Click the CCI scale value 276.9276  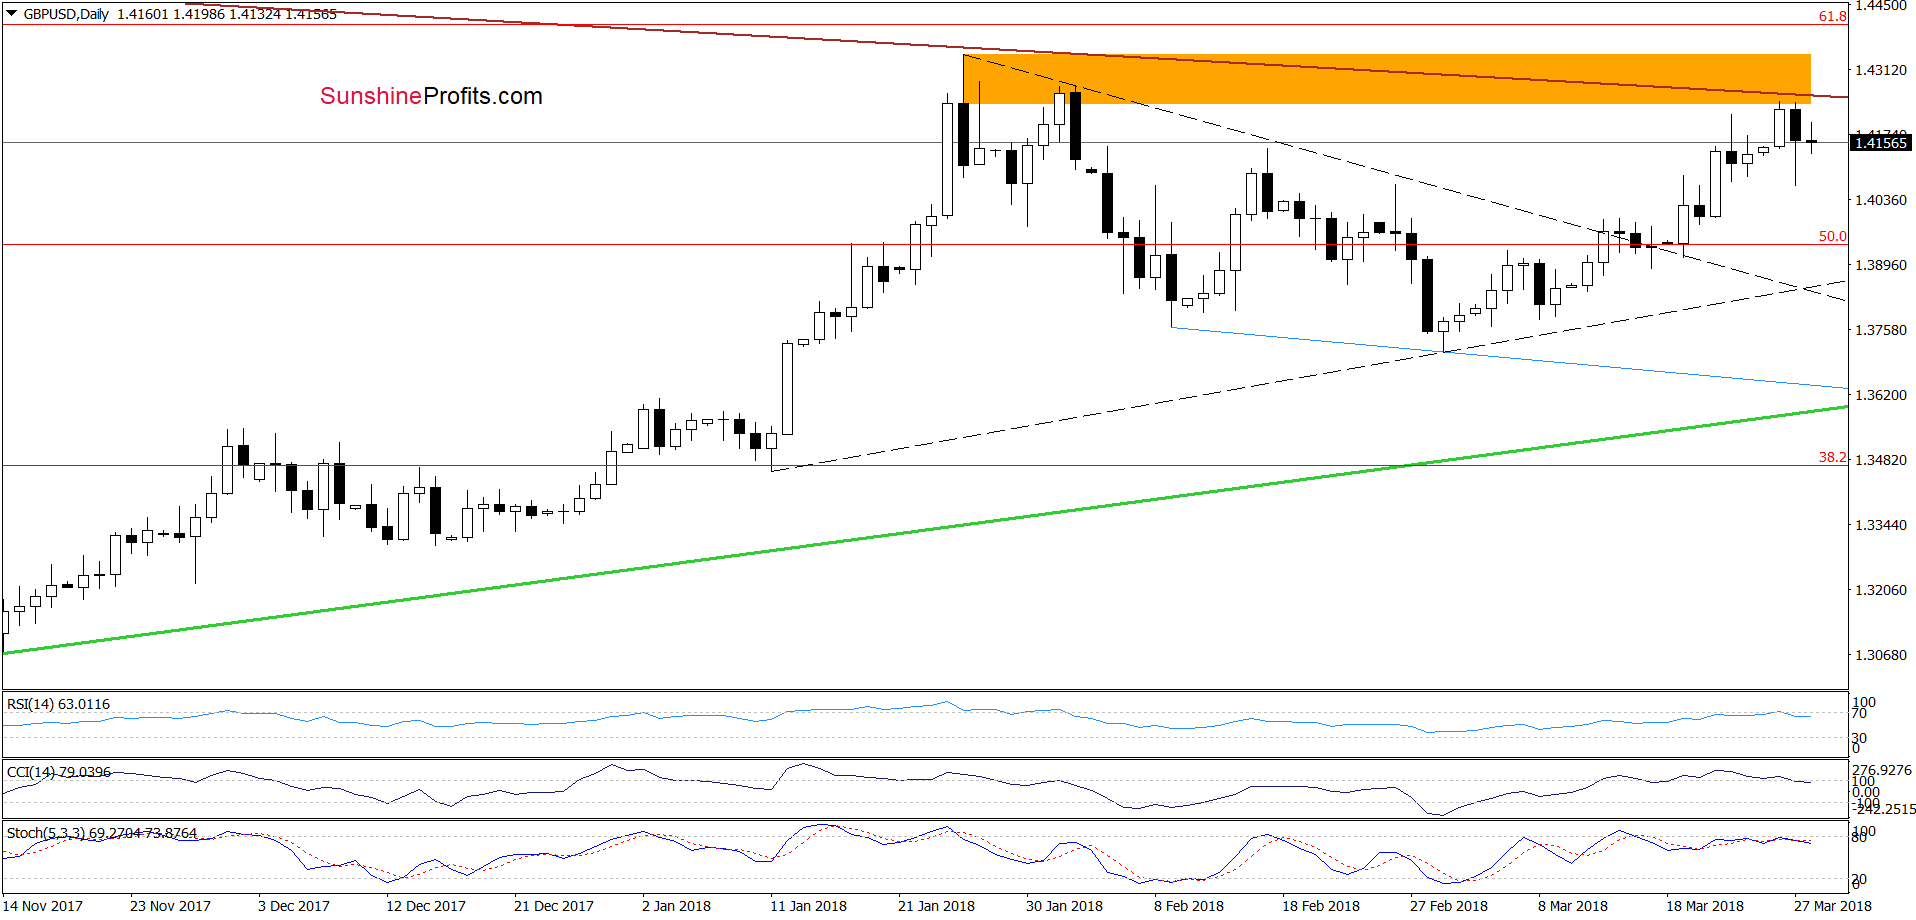[1882, 770]
